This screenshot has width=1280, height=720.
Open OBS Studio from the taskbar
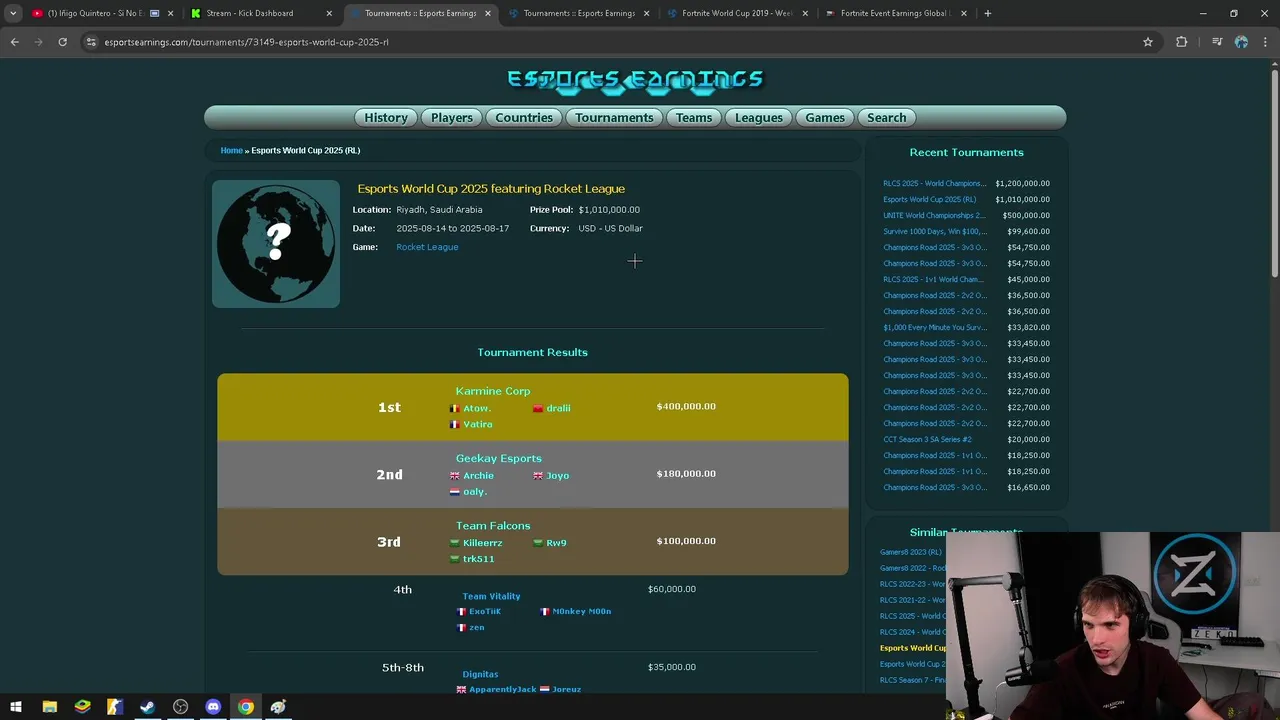[180, 707]
